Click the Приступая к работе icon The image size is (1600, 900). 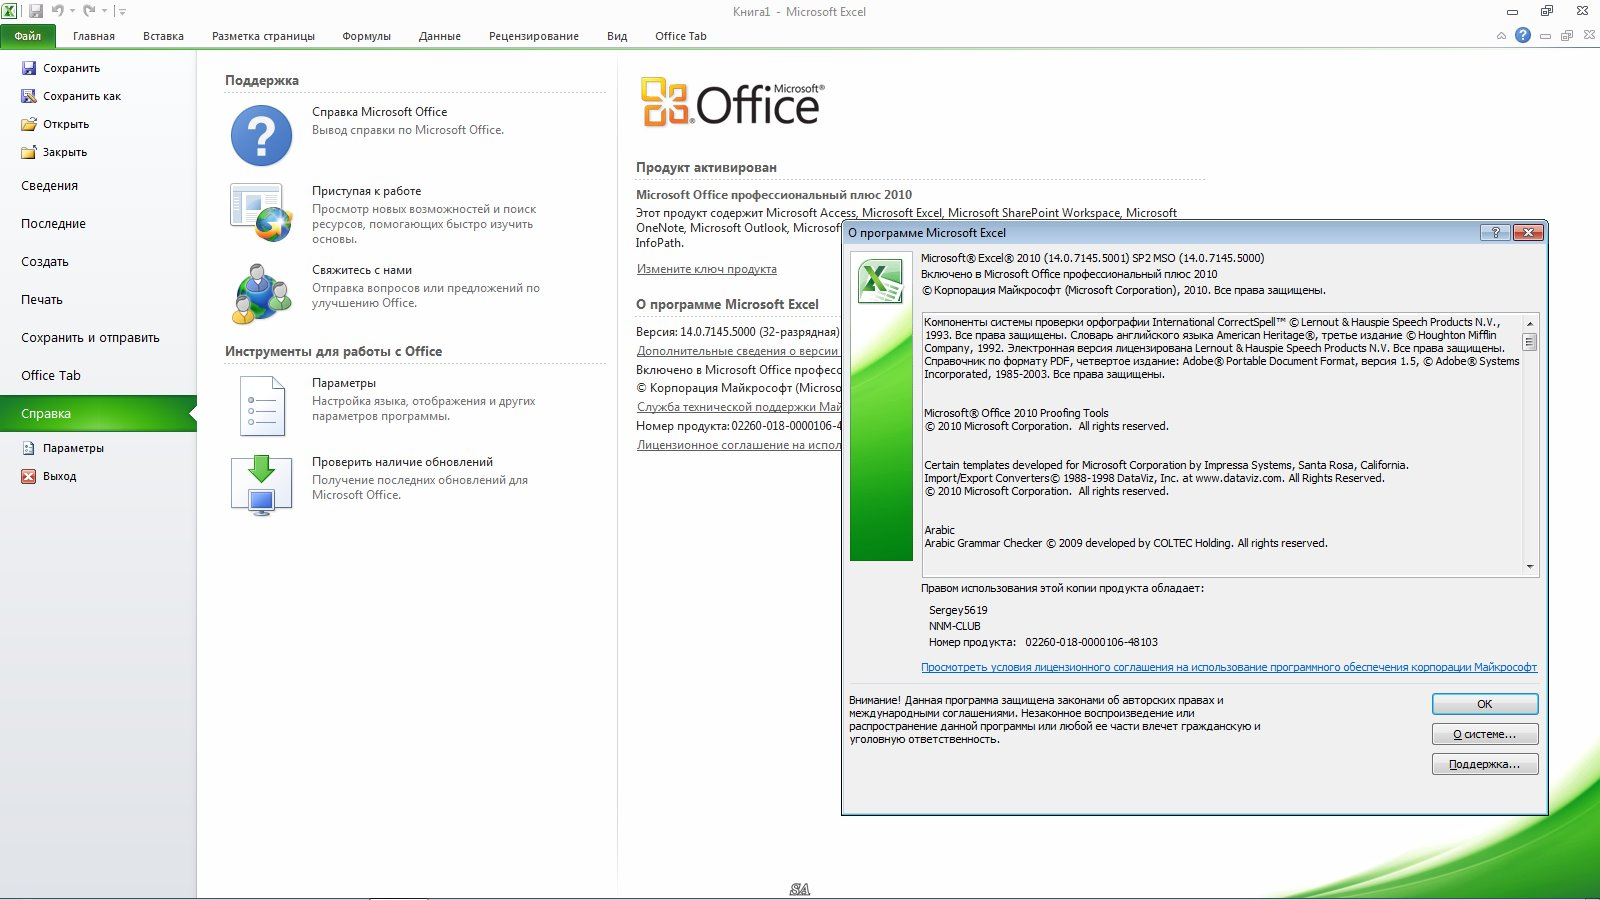point(261,212)
